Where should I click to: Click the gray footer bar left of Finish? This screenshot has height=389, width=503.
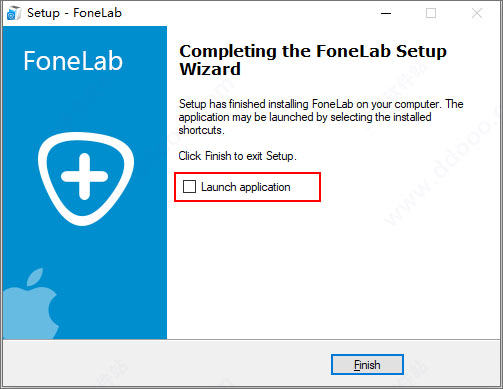tap(167, 363)
